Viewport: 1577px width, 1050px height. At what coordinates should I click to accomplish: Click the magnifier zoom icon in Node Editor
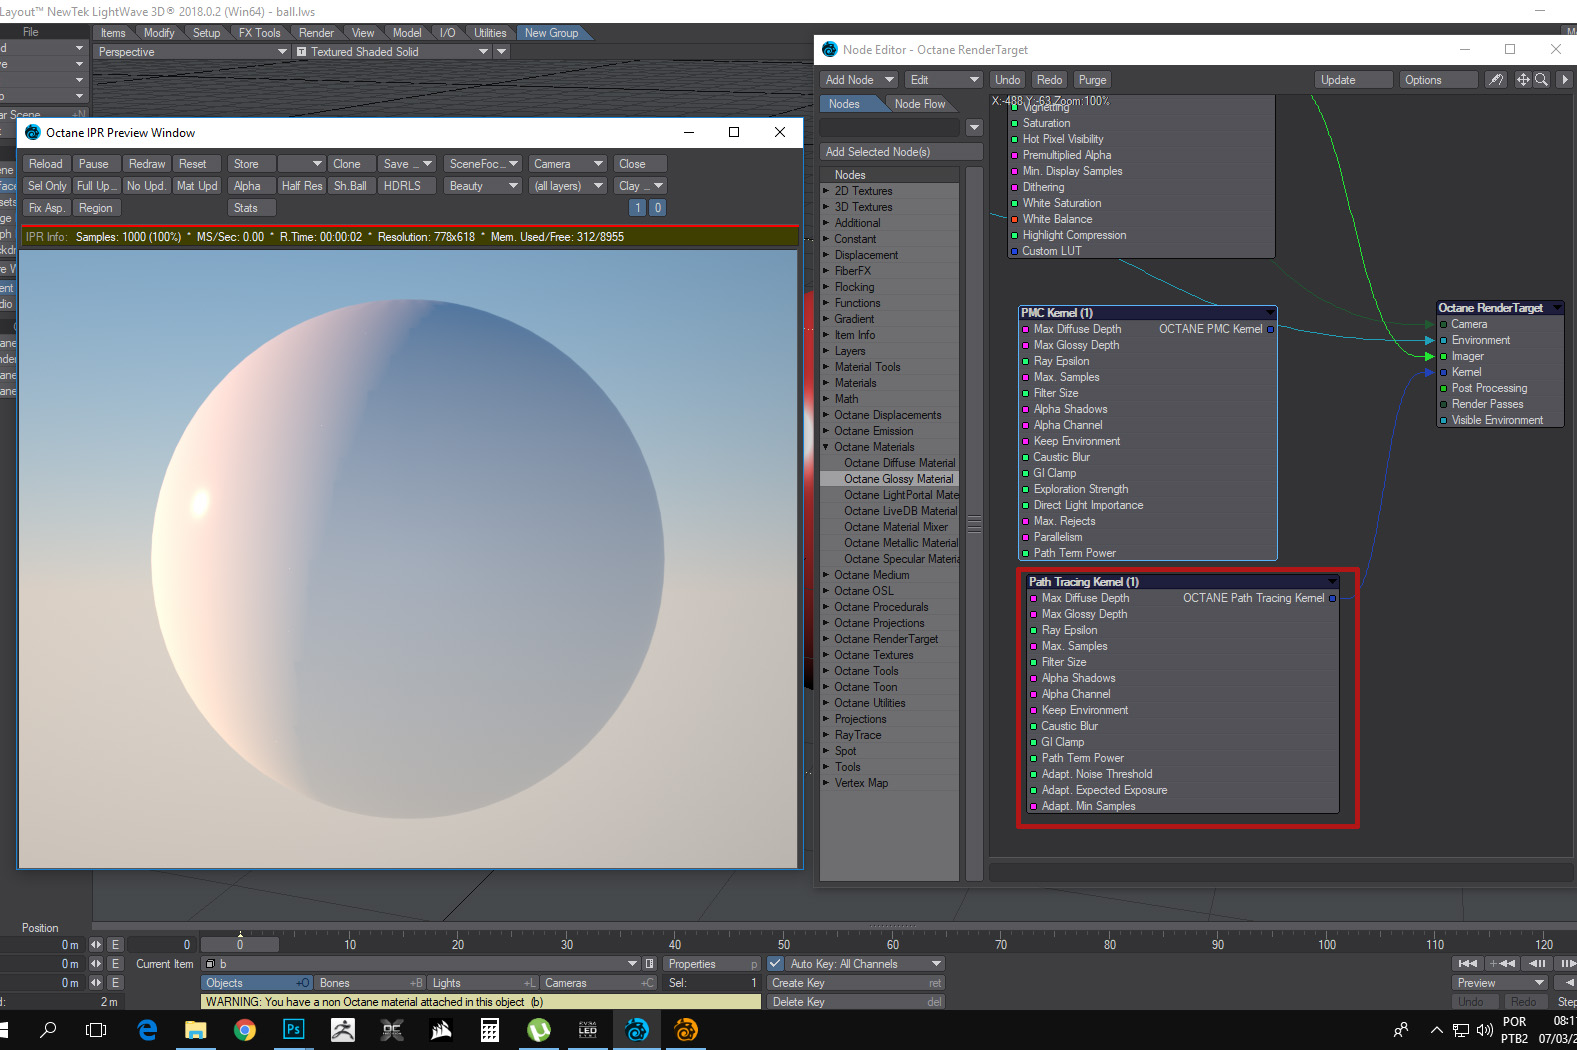pyautogui.click(x=1542, y=80)
